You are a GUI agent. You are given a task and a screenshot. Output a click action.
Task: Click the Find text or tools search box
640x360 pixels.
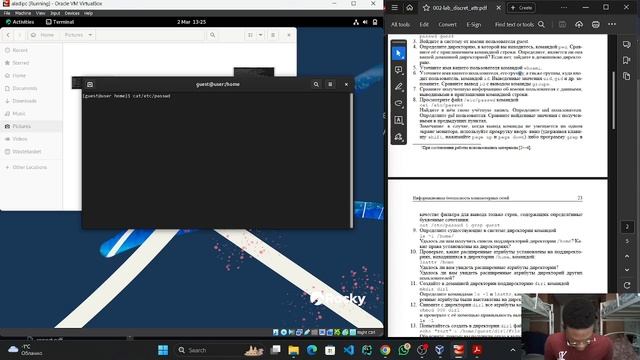pos(520,24)
